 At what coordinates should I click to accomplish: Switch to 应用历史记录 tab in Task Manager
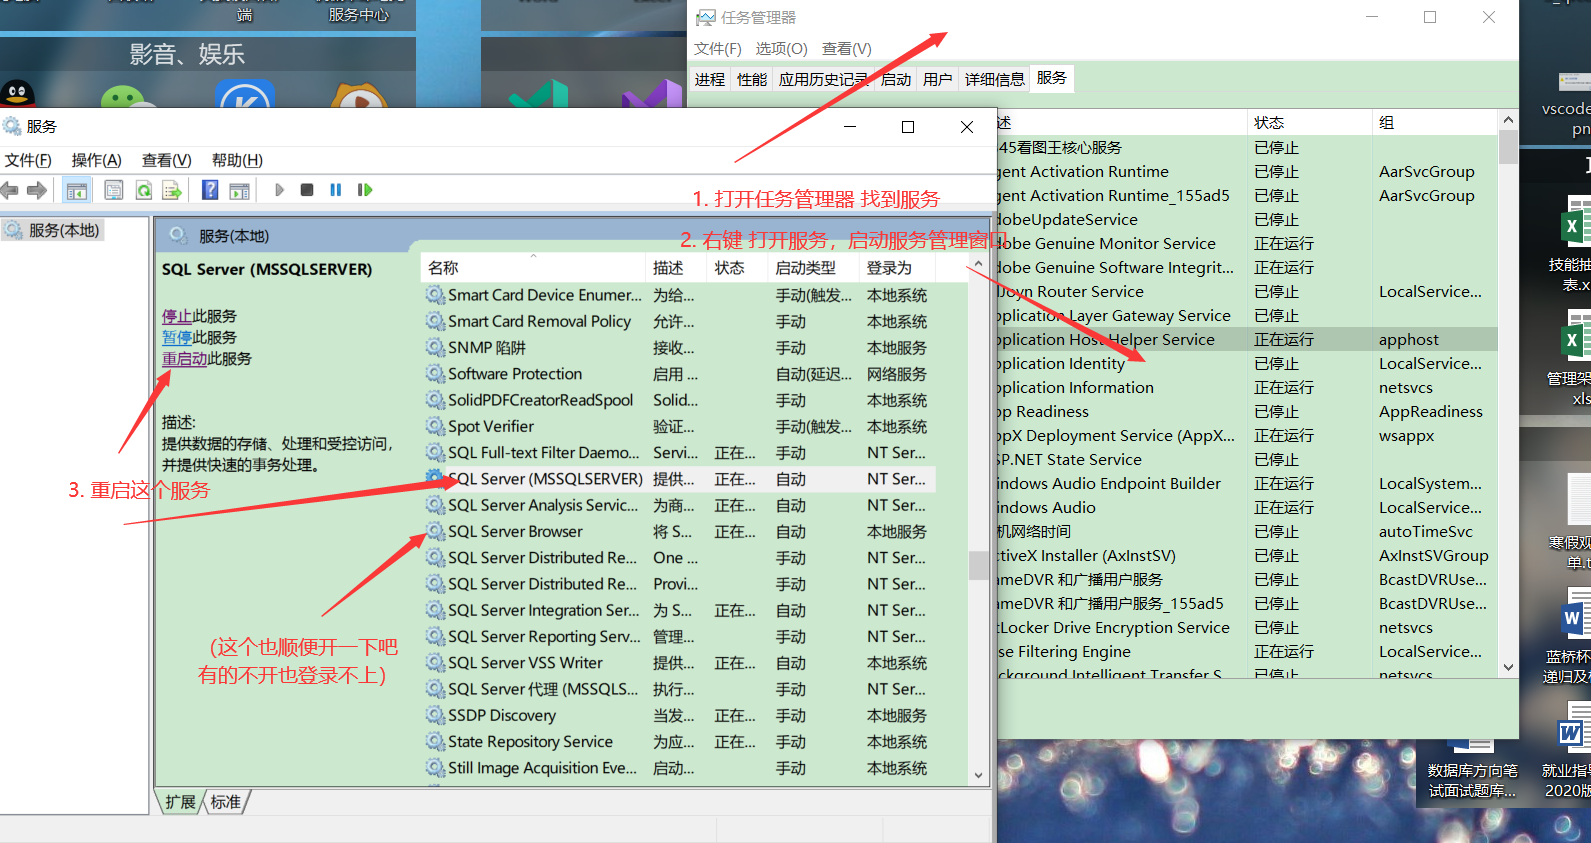pyautogui.click(x=823, y=79)
